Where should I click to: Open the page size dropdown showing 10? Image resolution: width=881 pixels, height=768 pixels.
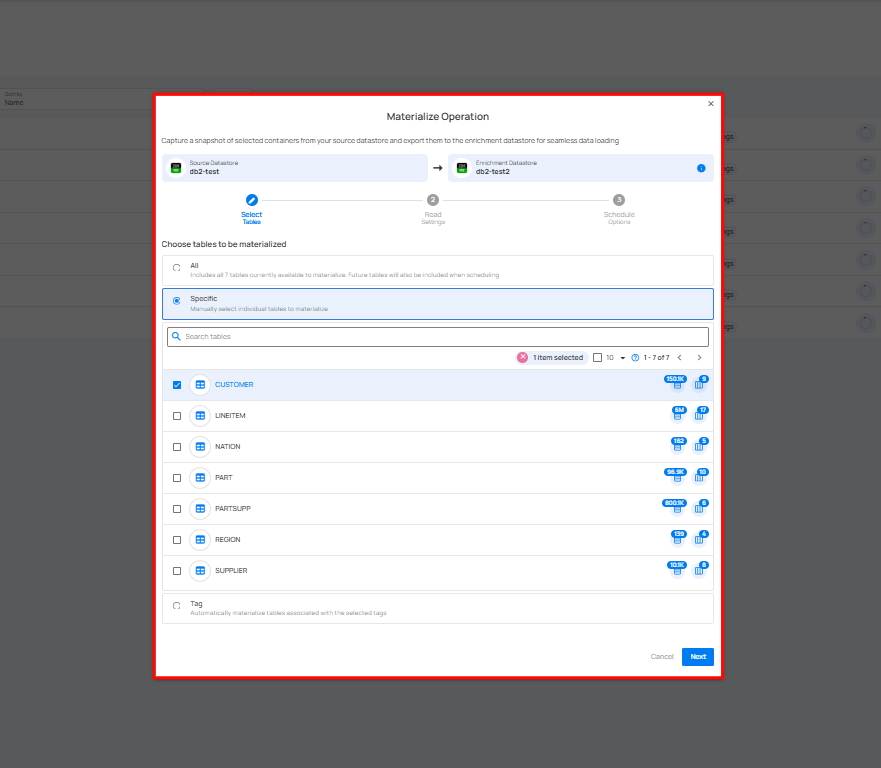pyautogui.click(x=610, y=356)
